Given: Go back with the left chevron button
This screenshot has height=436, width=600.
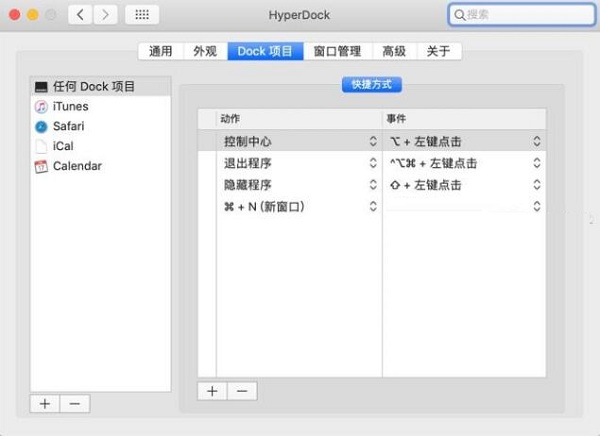Looking at the screenshot, I should coord(80,15).
